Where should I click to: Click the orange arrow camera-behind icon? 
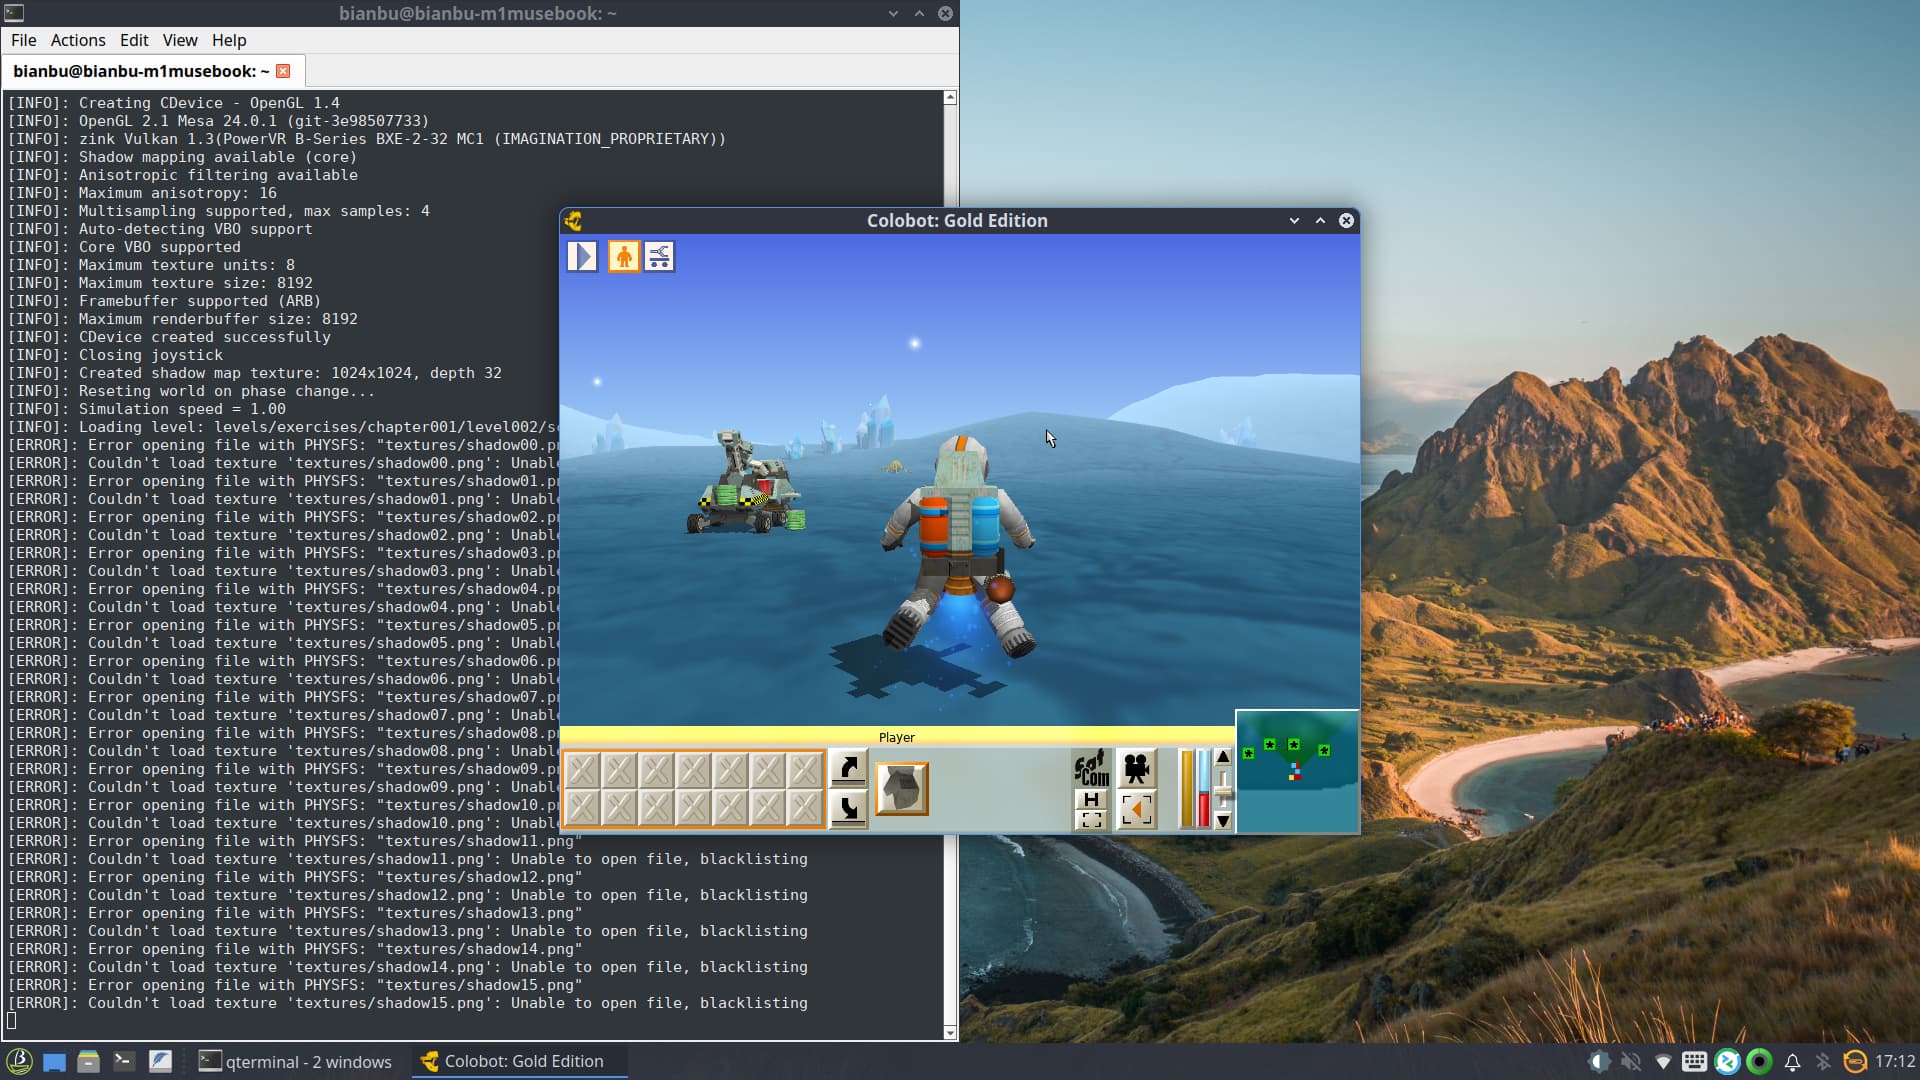click(1136, 810)
